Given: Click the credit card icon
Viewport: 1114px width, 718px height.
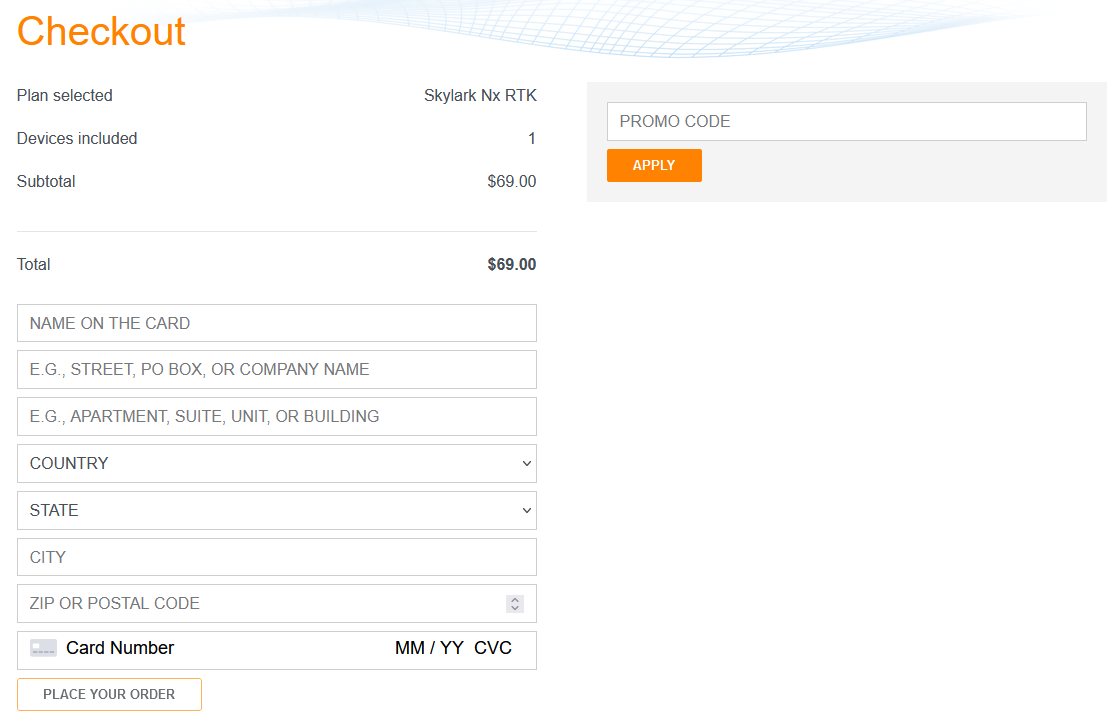Looking at the screenshot, I should tap(43, 648).
